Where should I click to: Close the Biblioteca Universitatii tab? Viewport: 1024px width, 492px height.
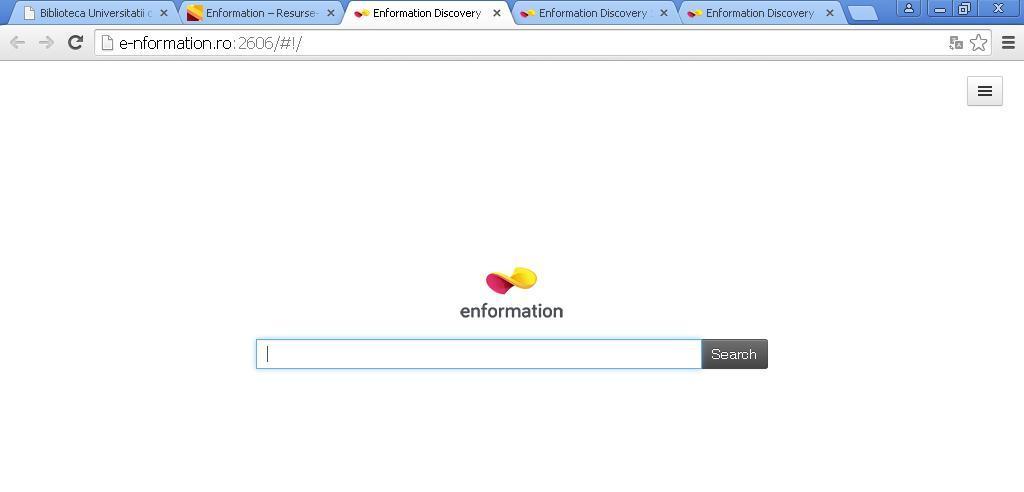tap(164, 13)
